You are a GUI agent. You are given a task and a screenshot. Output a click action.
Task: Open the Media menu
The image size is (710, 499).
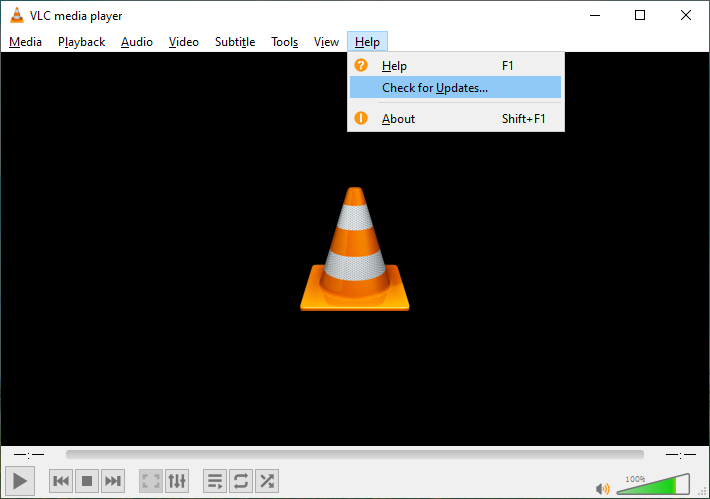click(x=25, y=42)
